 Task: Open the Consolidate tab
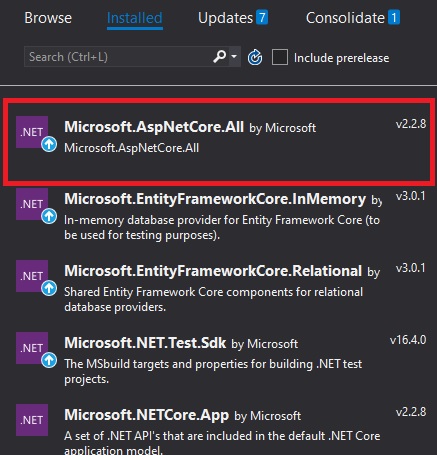click(x=353, y=18)
